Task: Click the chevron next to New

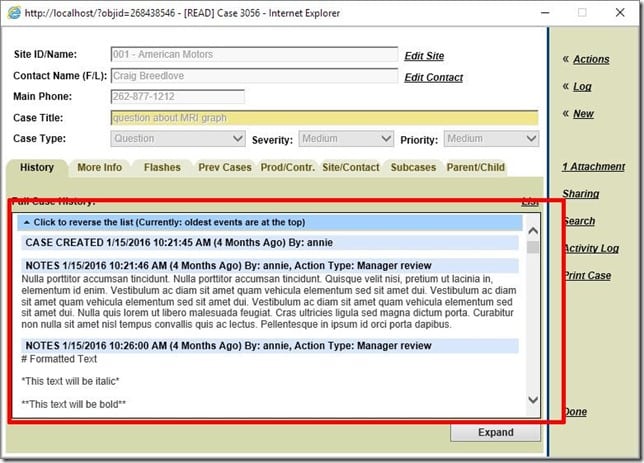Action: (566, 113)
